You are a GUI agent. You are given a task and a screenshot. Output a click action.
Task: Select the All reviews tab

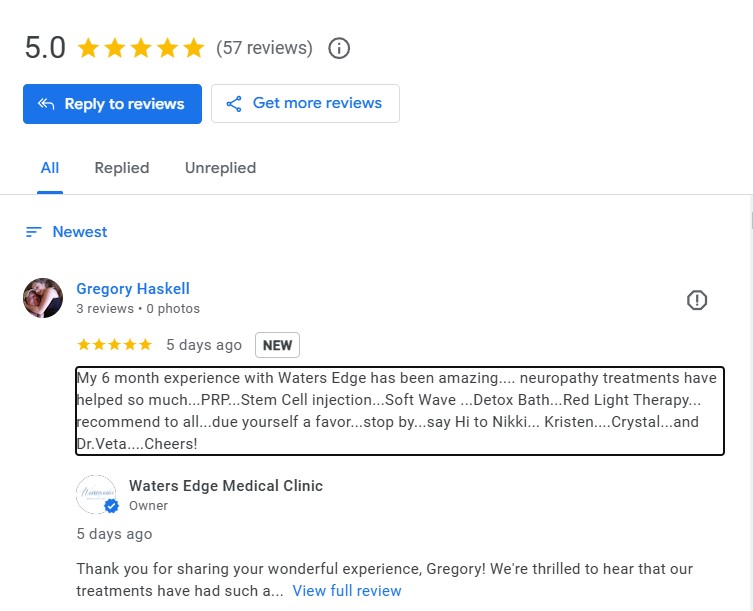(x=50, y=168)
